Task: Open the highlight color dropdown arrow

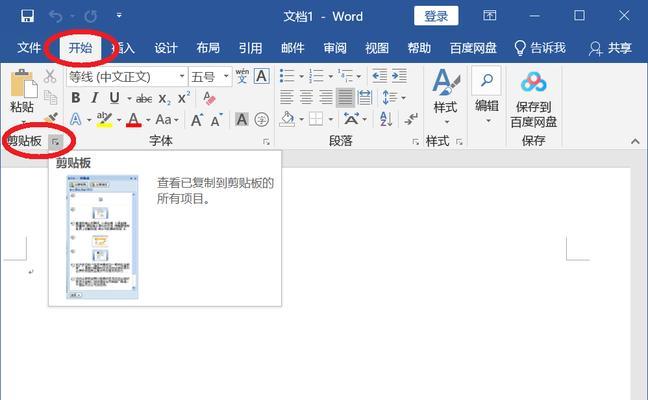Action: (119, 120)
